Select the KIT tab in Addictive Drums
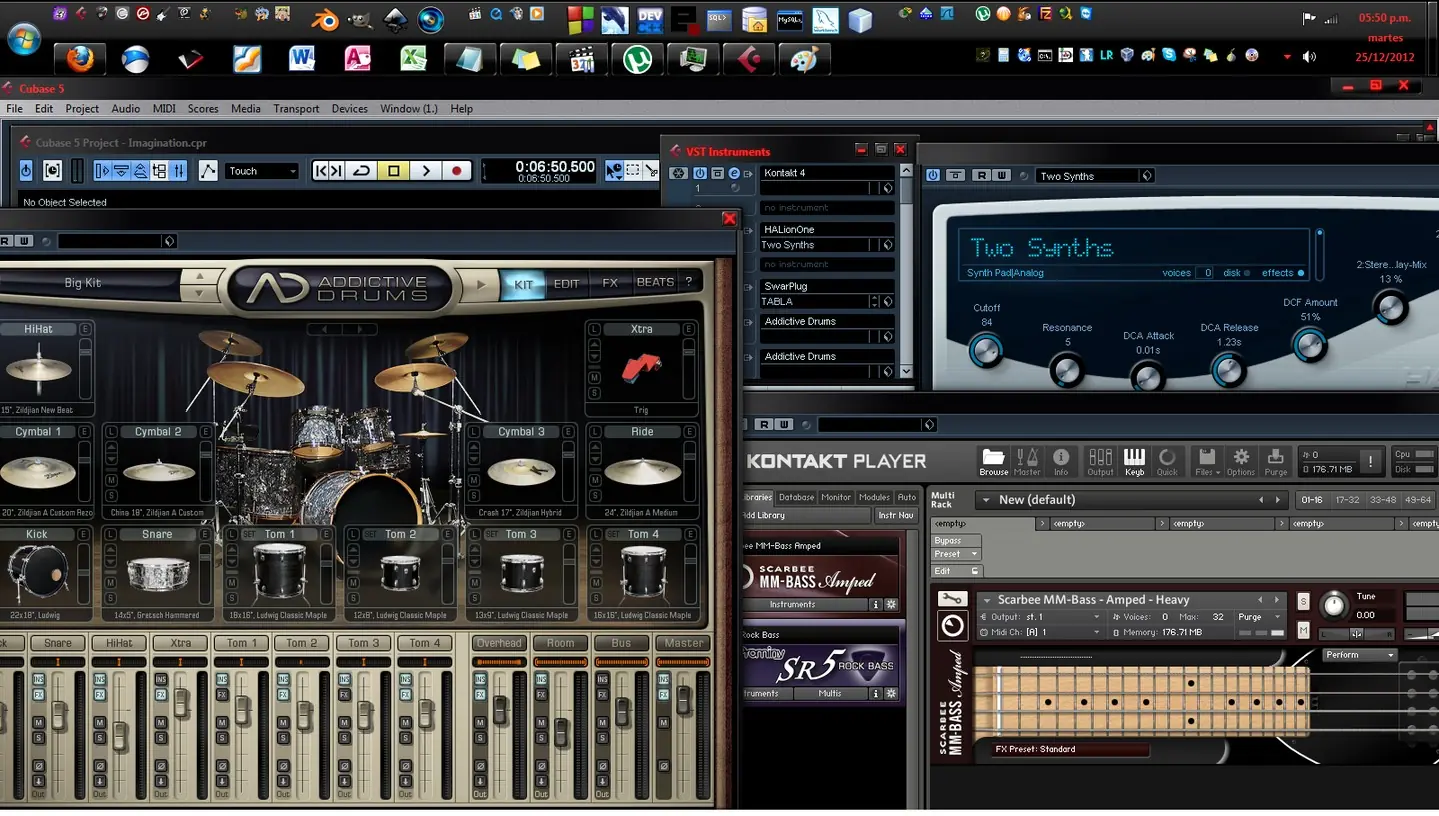Image resolution: width=1439 pixels, height=816 pixels. (x=523, y=283)
